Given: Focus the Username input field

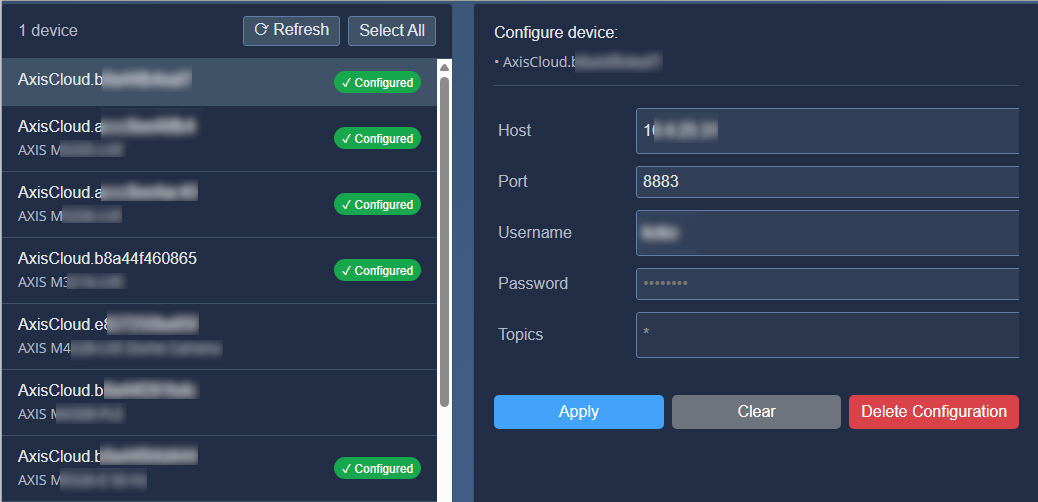Looking at the screenshot, I should tap(827, 232).
